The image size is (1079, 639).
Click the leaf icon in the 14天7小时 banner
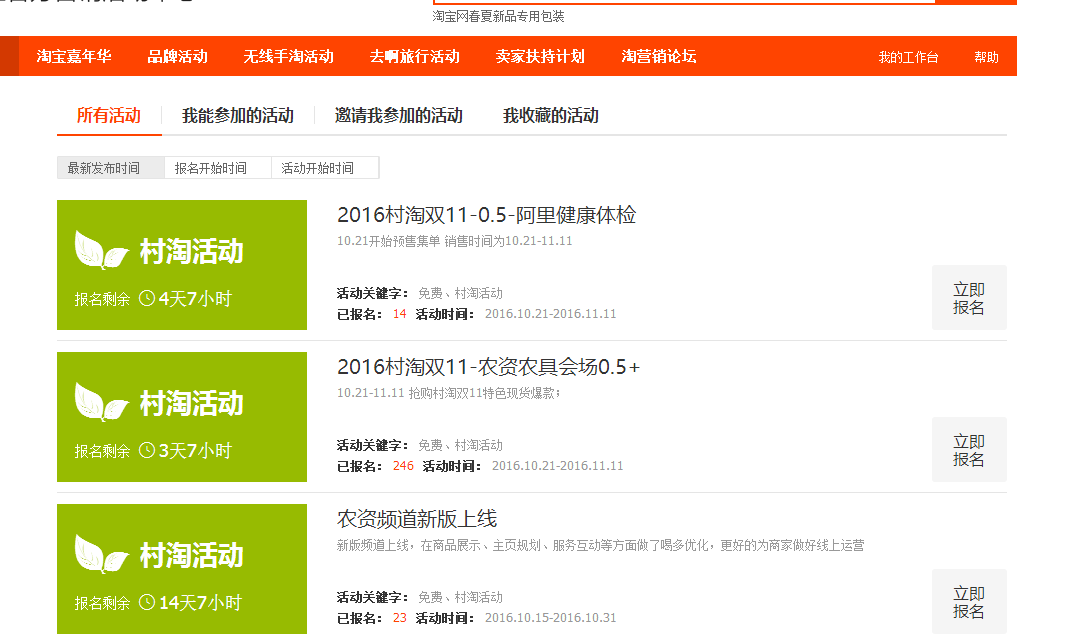tap(101, 553)
